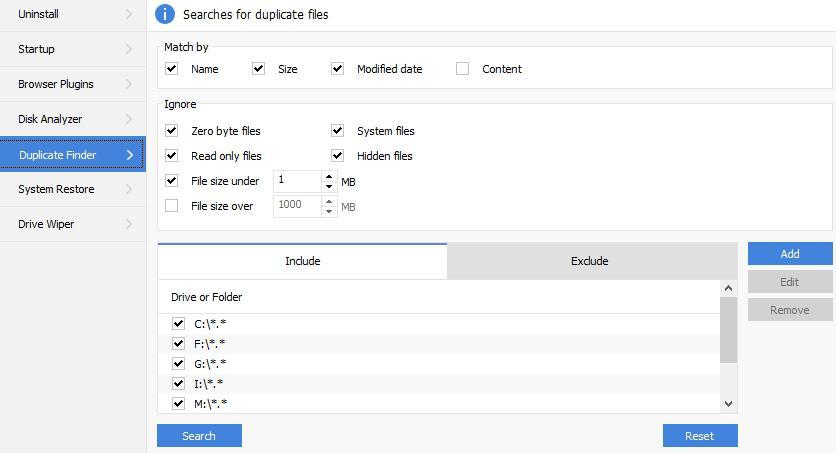
Task: Select the Include tab
Action: pos(302,261)
